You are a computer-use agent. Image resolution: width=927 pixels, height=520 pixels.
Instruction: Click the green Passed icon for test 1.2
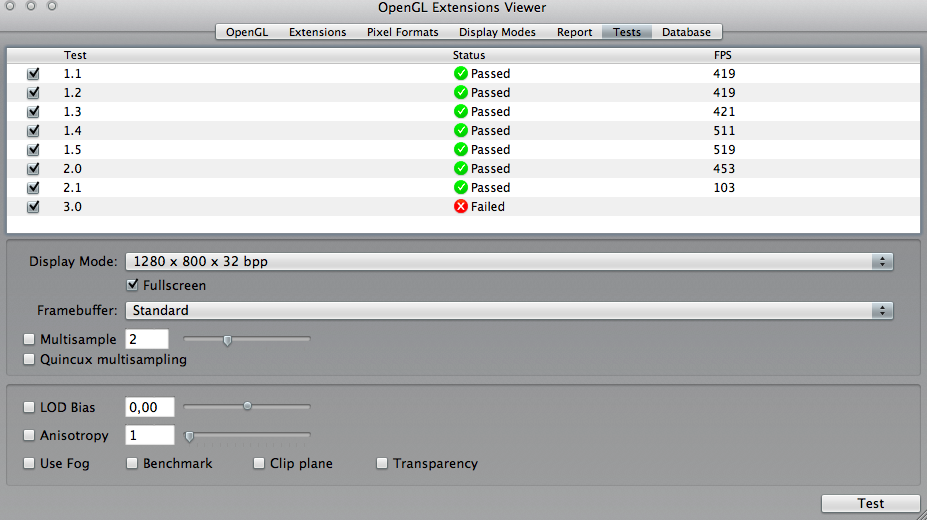pyautogui.click(x=461, y=92)
